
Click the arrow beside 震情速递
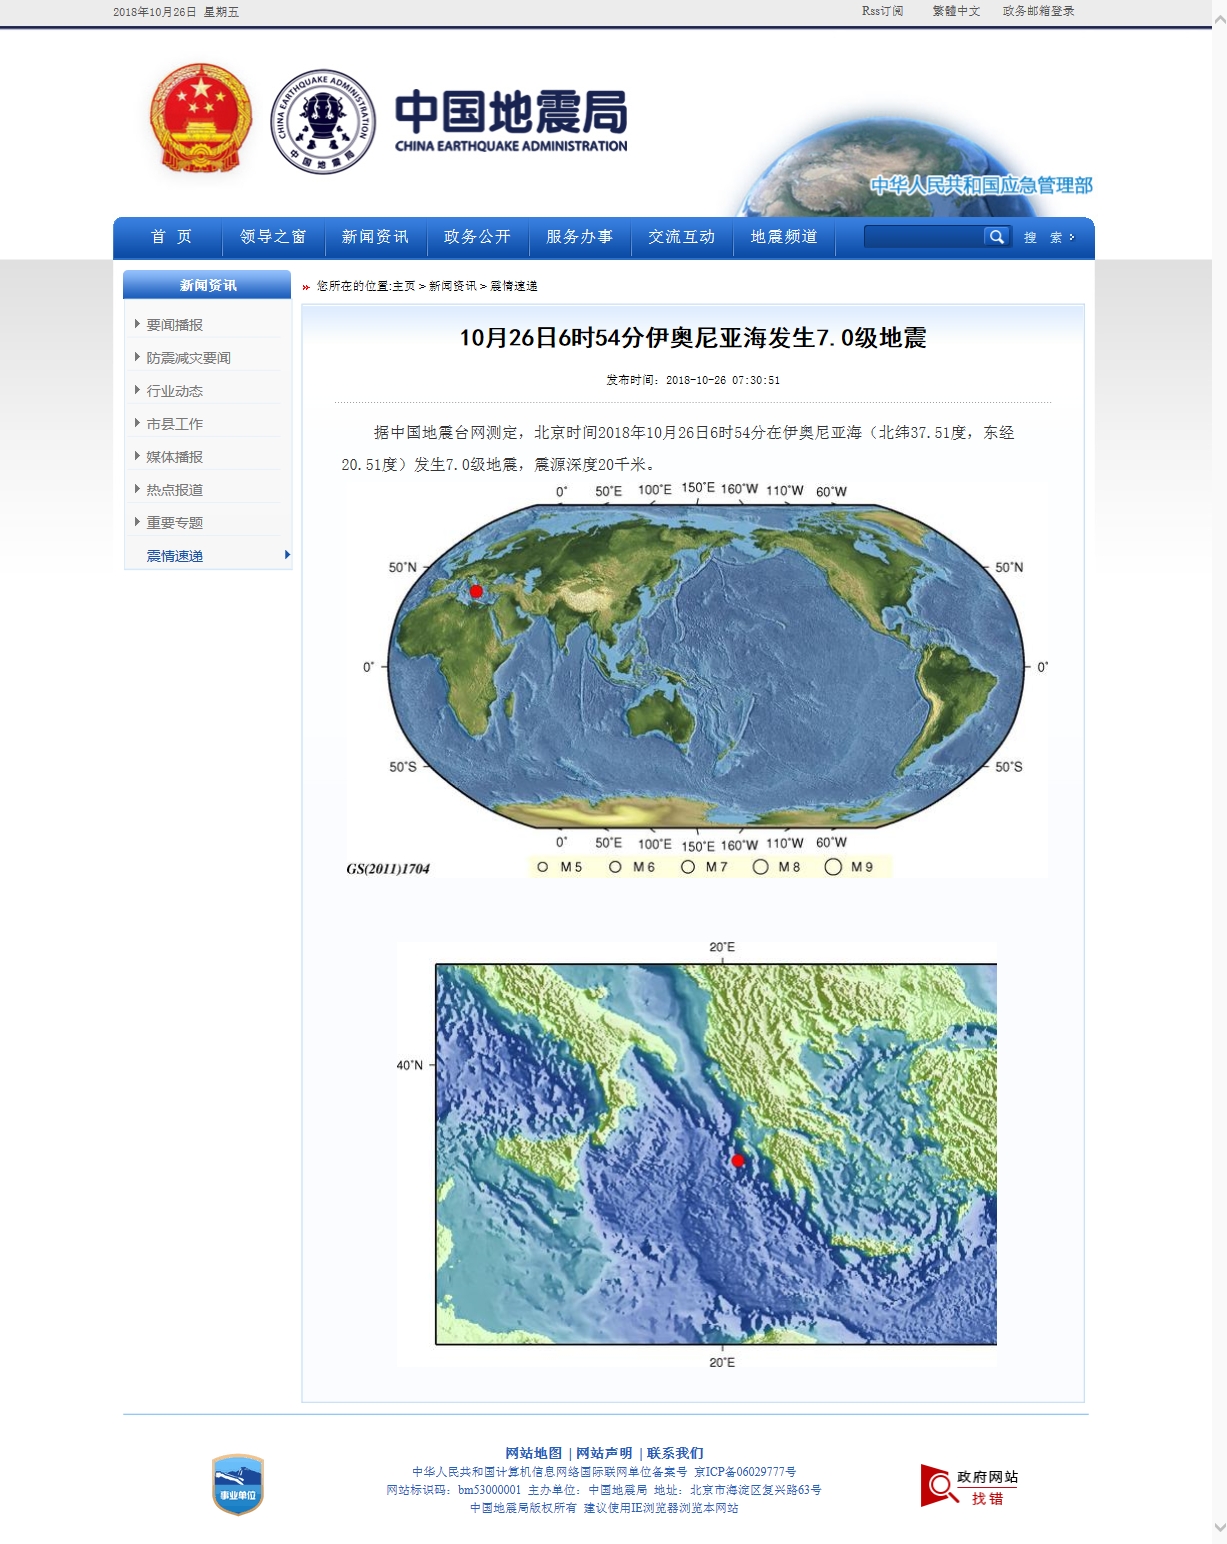287,555
